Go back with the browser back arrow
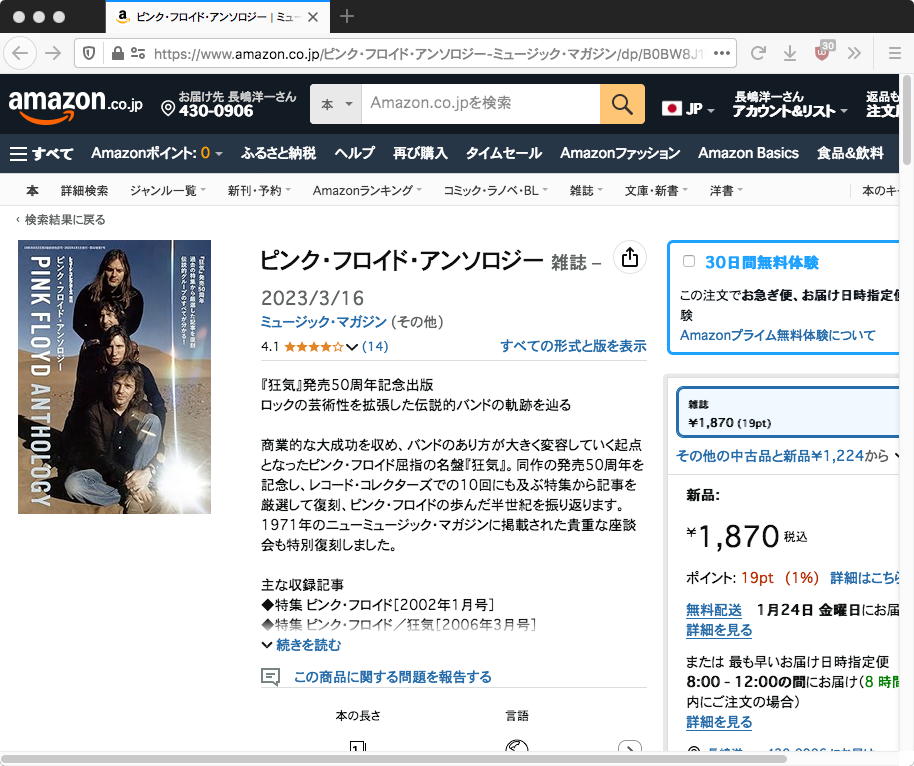Image resolution: width=914 pixels, height=766 pixels. point(20,54)
